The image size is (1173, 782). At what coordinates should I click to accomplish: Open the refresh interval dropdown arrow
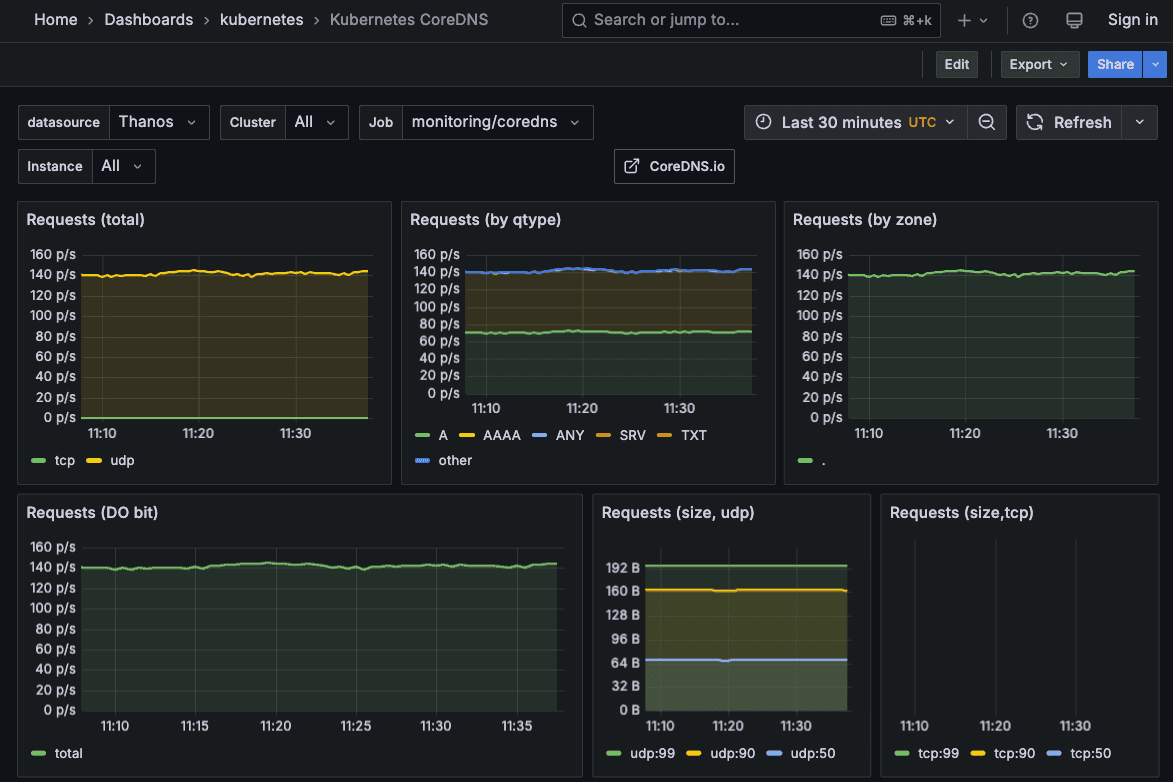click(1139, 122)
